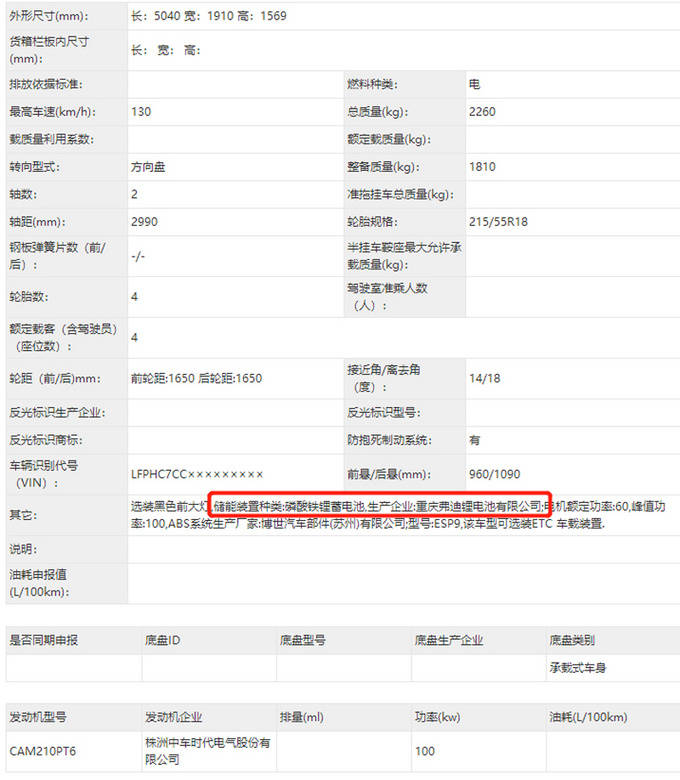680x780 pixels.
Task: Select the fuel type value 电
Action: click(x=475, y=84)
